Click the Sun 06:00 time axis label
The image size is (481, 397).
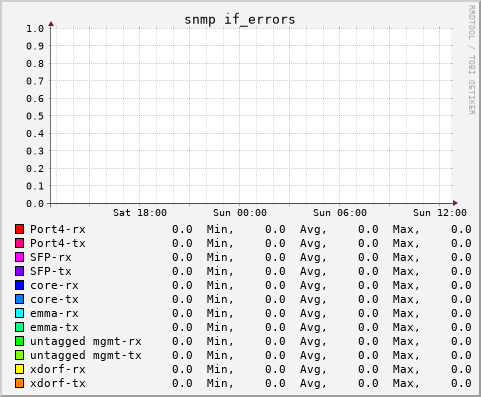coord(340,213)
